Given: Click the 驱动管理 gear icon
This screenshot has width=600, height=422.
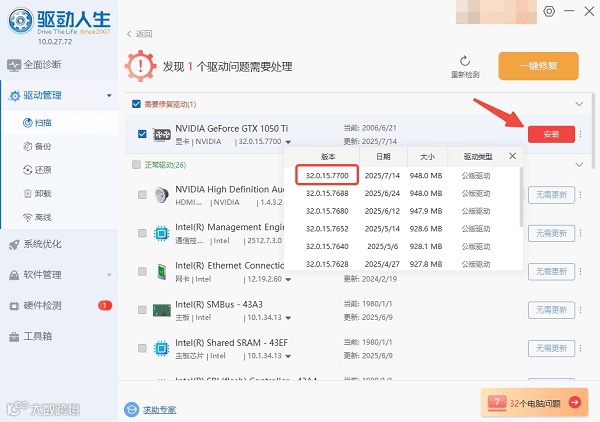Looking at the screenshot, I should pyautogui.click(x=14, y=96).
